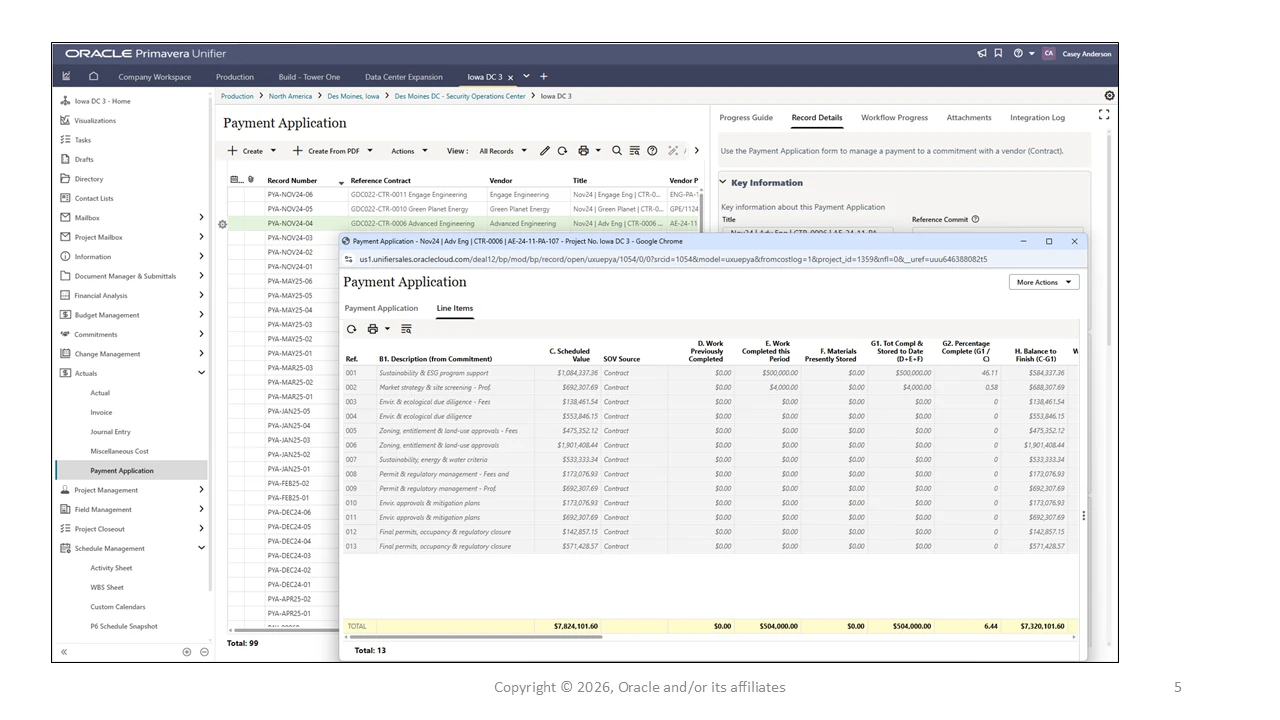Refresh line items in popup window

tap(351, 329)
